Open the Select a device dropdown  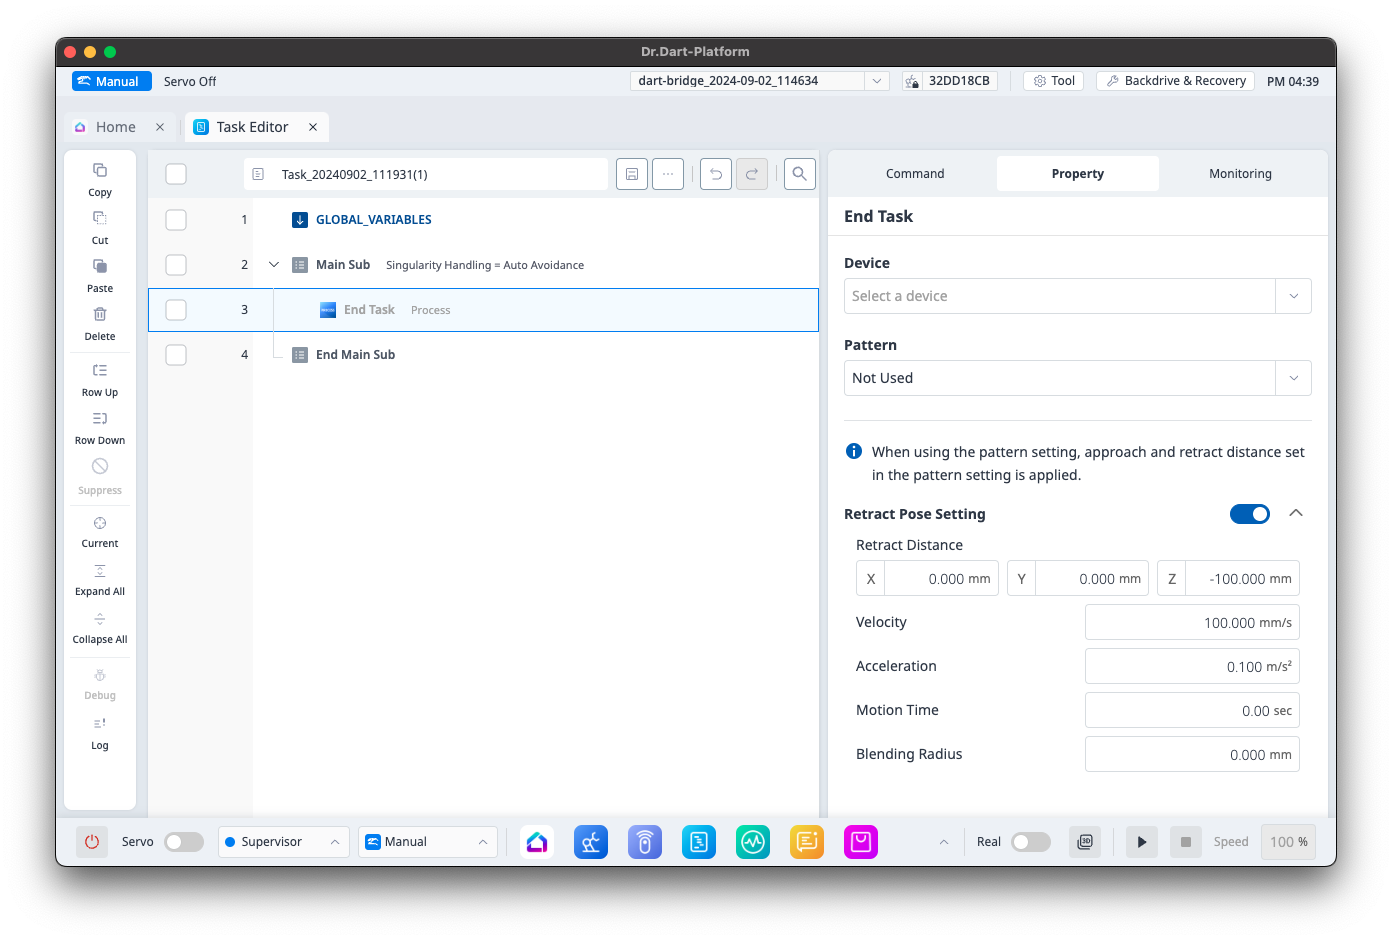1077,296
